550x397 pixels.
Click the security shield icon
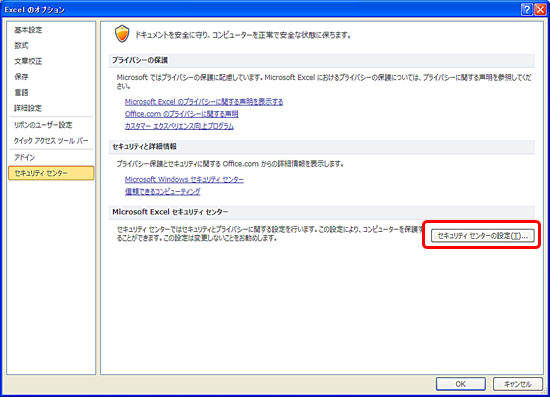pos(122,34)
